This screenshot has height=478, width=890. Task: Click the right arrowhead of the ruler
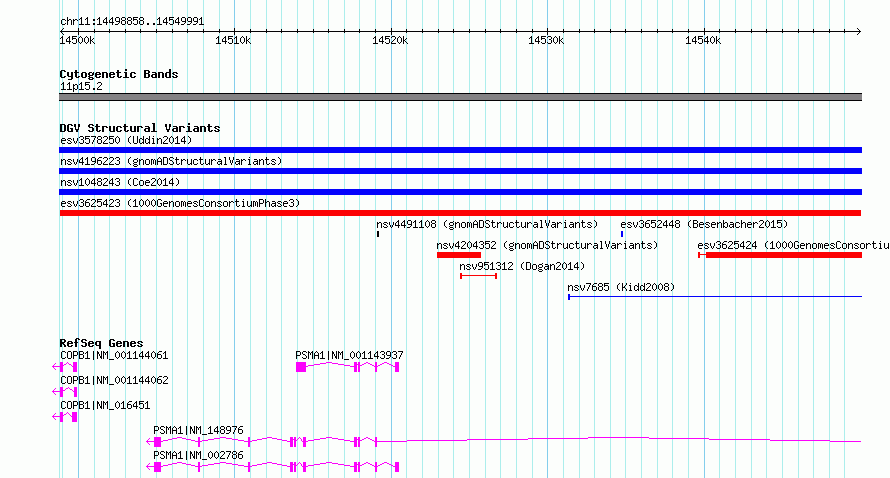point(858,32)
